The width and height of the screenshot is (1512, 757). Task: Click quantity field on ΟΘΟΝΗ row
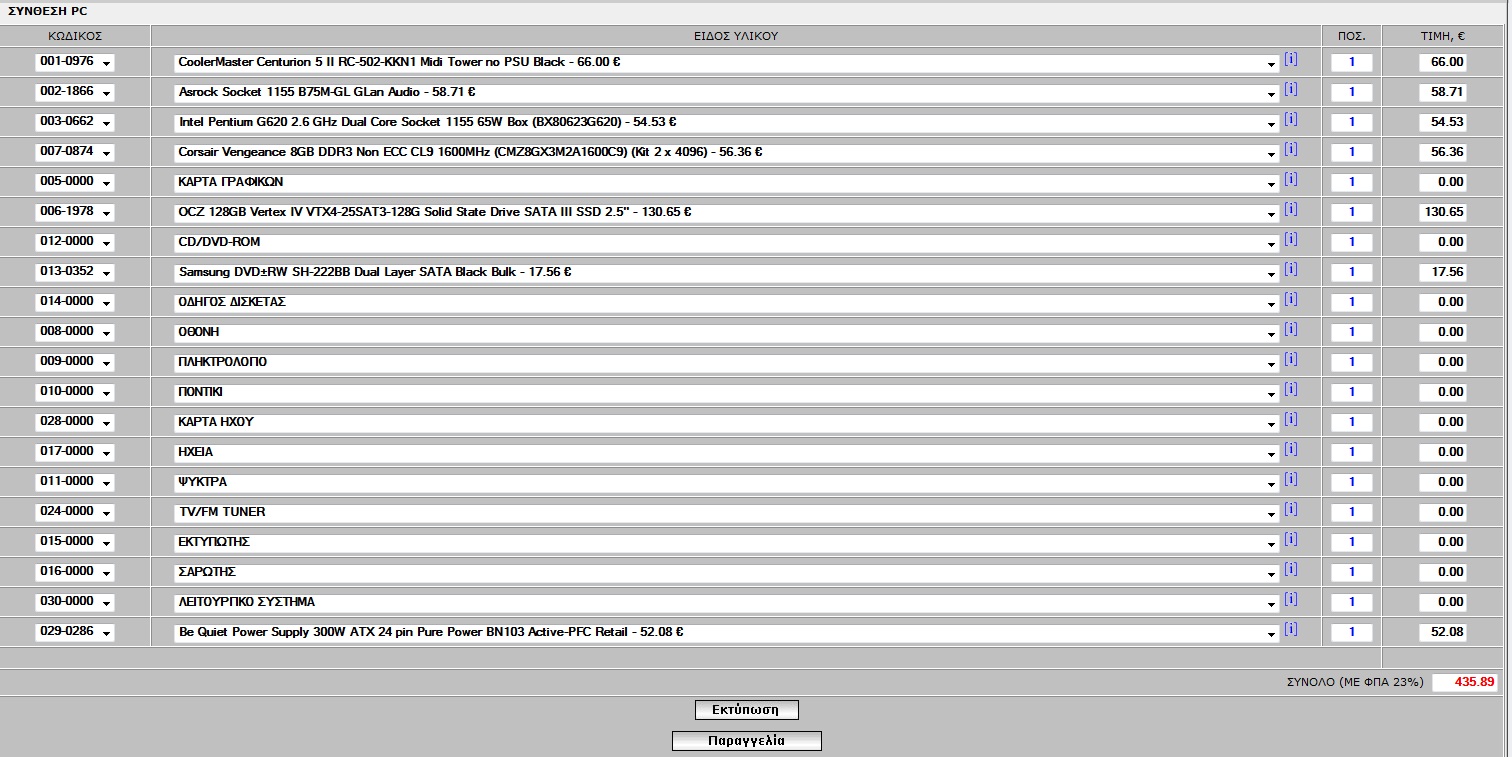tap(1352, 332)
